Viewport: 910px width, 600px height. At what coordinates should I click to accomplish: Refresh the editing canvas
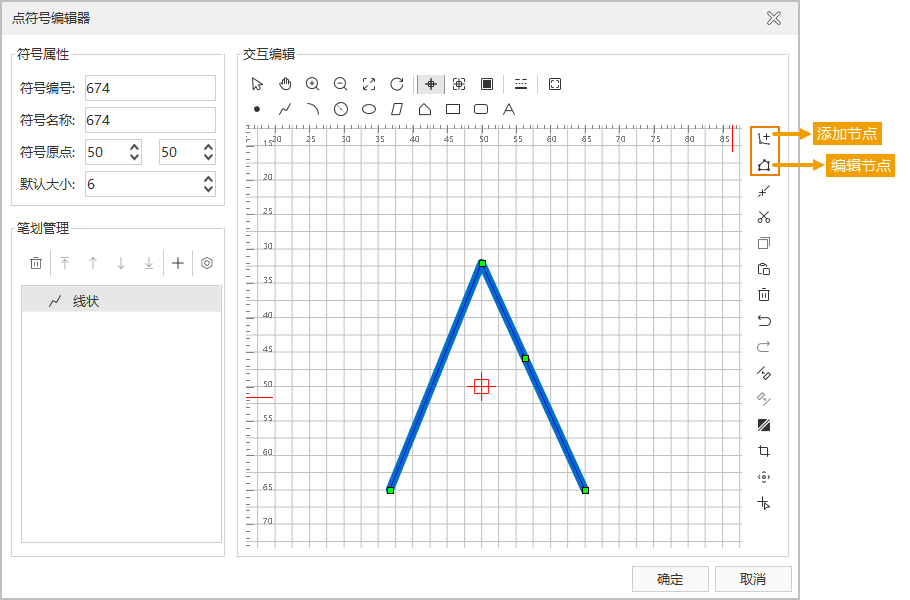[397, 84]
